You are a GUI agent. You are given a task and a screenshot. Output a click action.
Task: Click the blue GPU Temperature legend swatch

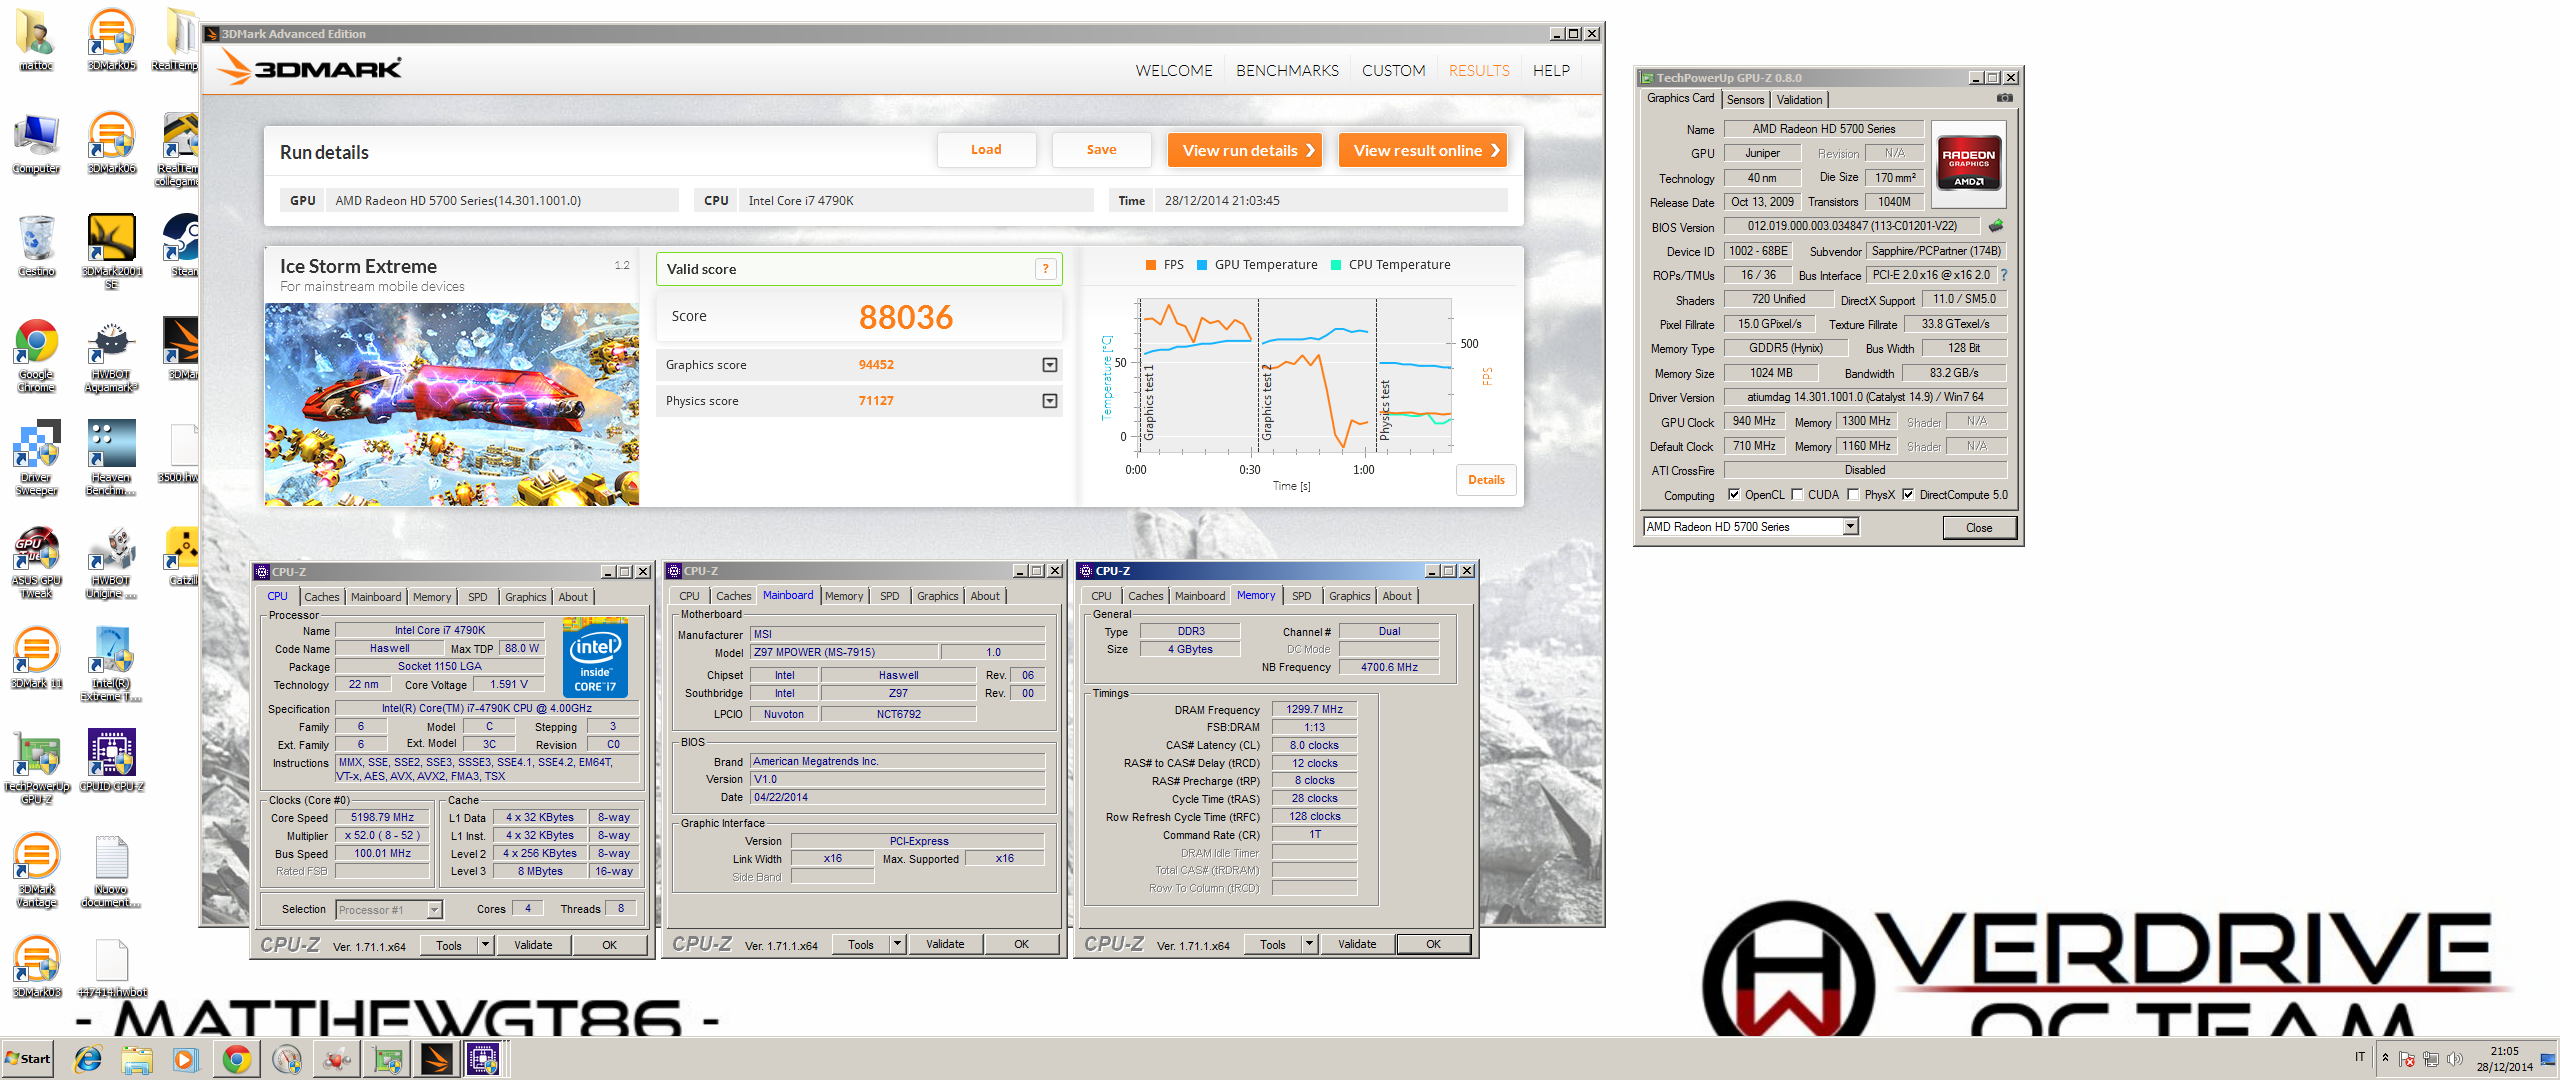click(1202, 265)
